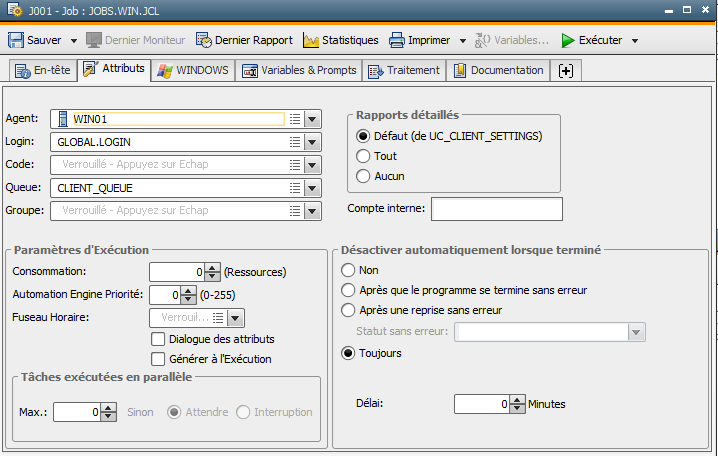The height and width of the screenshot is (456, 718).
Task: Open the Fuseau Horaire list icon
Action: coord(218,318)
